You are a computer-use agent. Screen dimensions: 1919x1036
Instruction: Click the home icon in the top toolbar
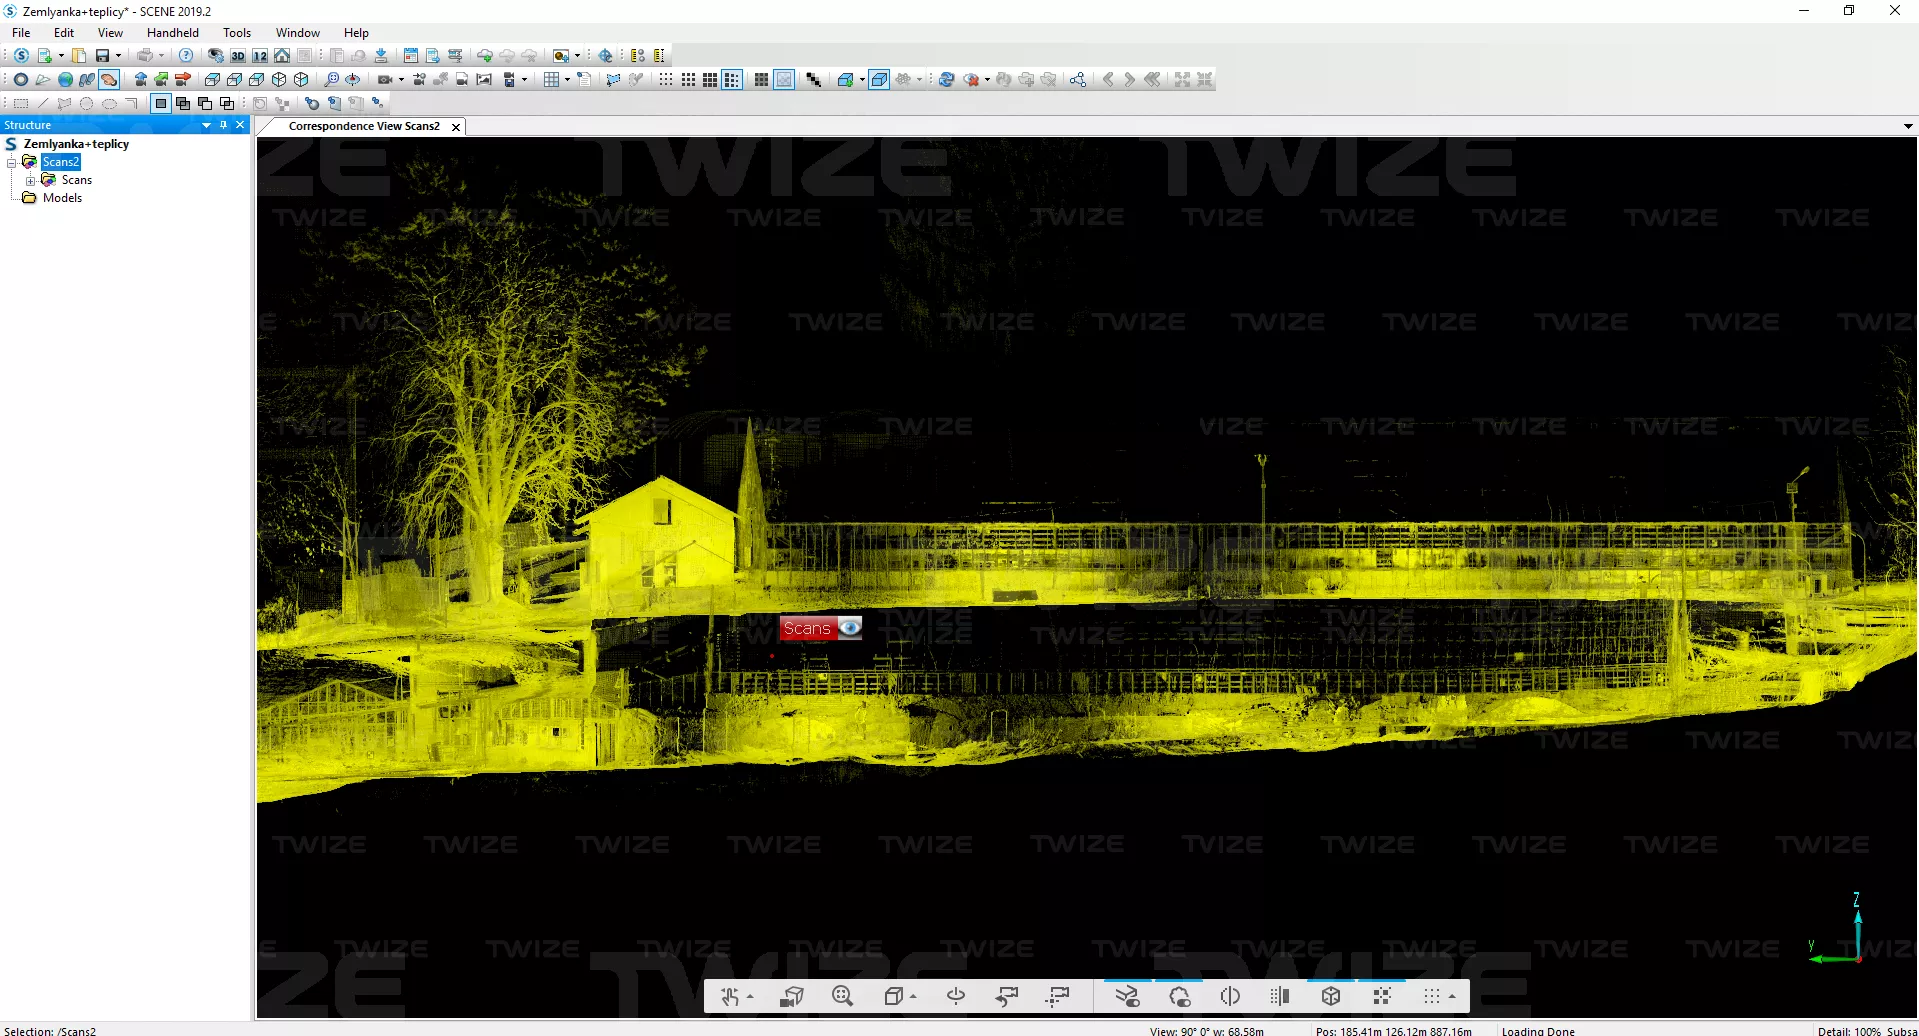pos(282,56)
